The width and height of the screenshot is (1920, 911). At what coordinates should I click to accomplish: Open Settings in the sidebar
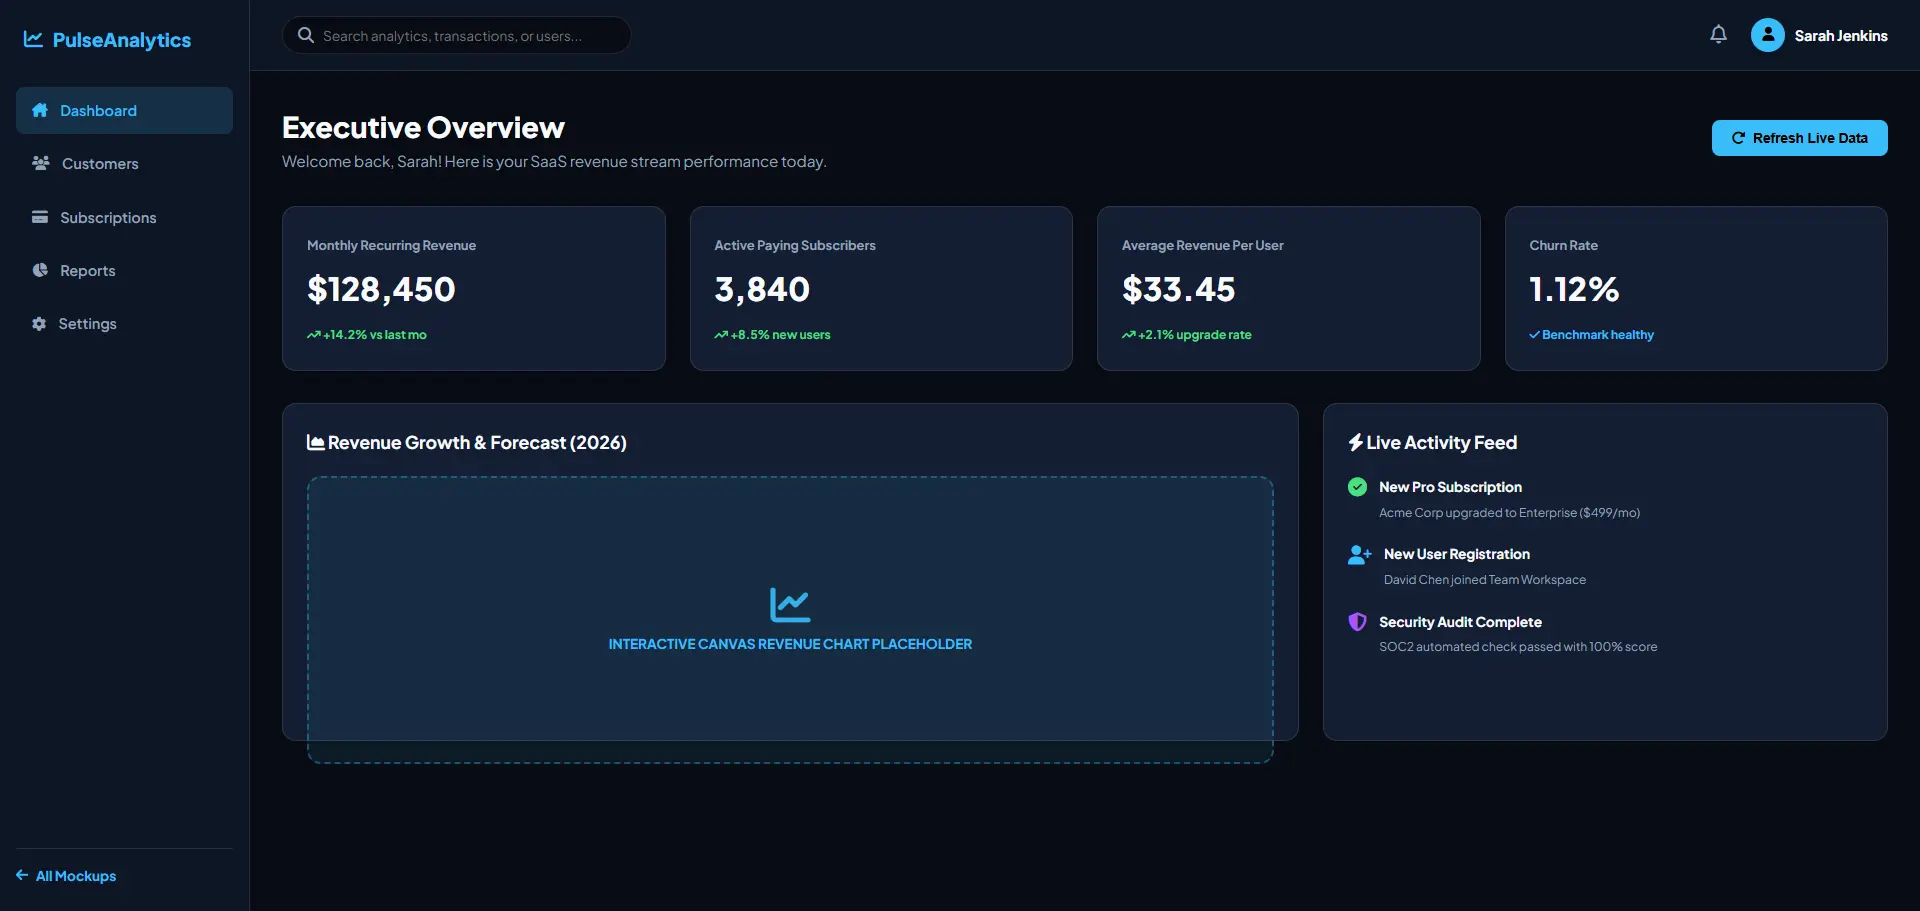124,324
